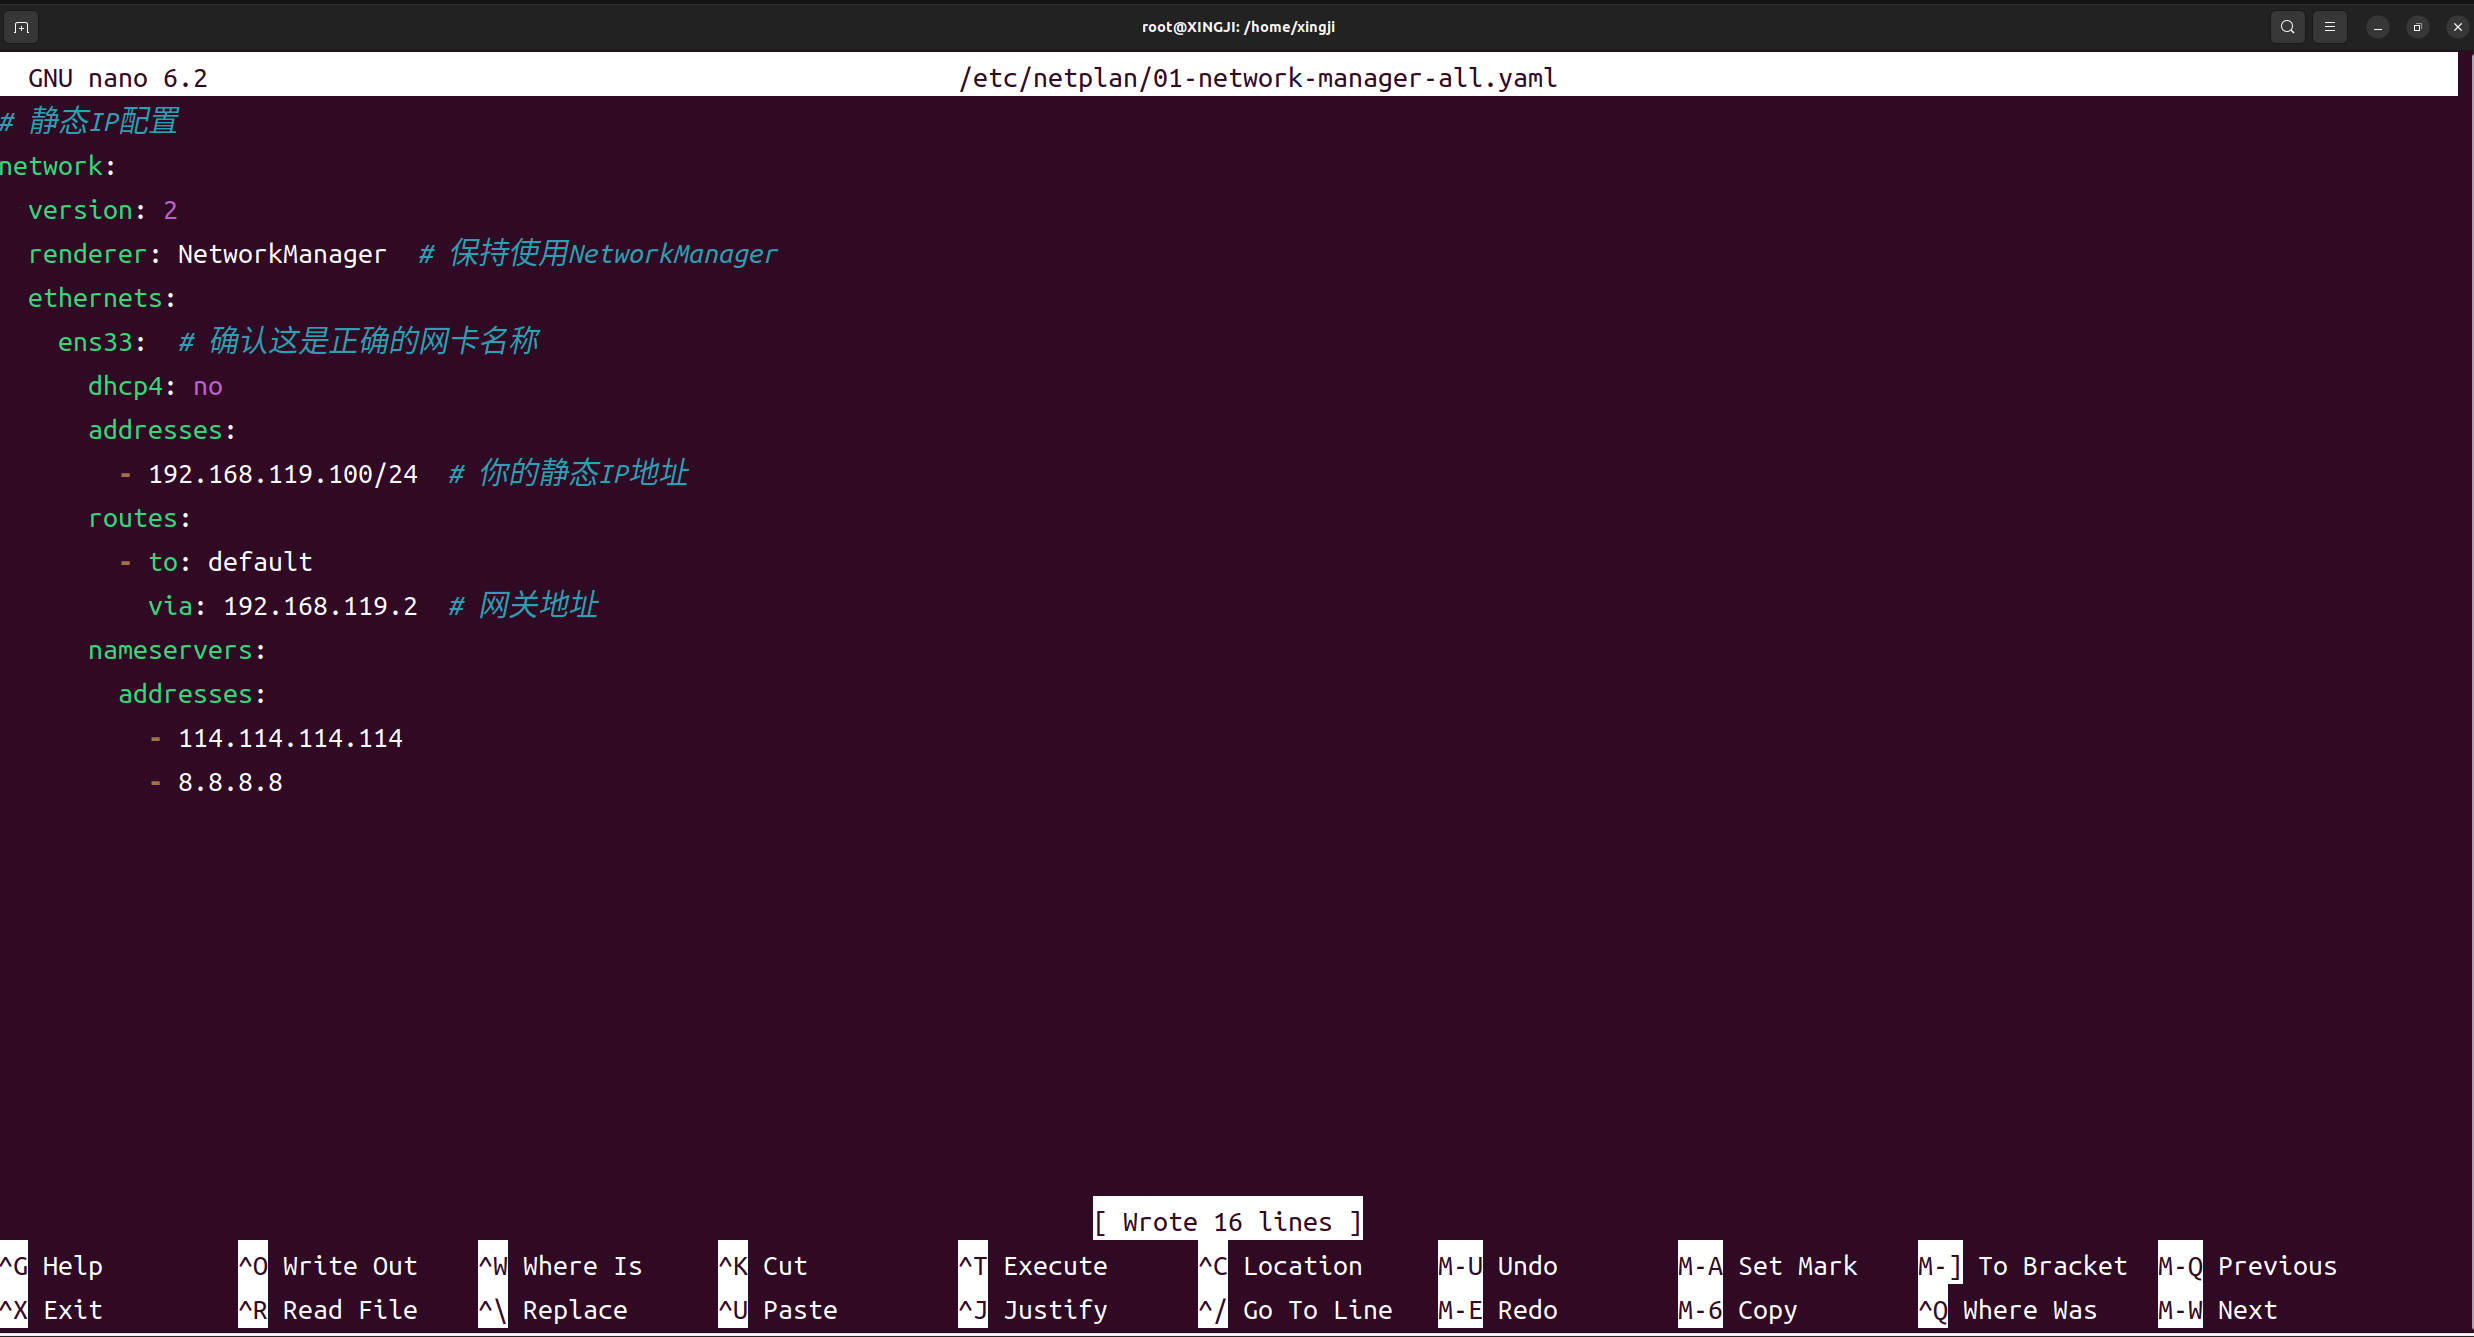Screen dimensions: 2474x1337
Task: Click the dhcp4 value no
Action: [208, 386]
